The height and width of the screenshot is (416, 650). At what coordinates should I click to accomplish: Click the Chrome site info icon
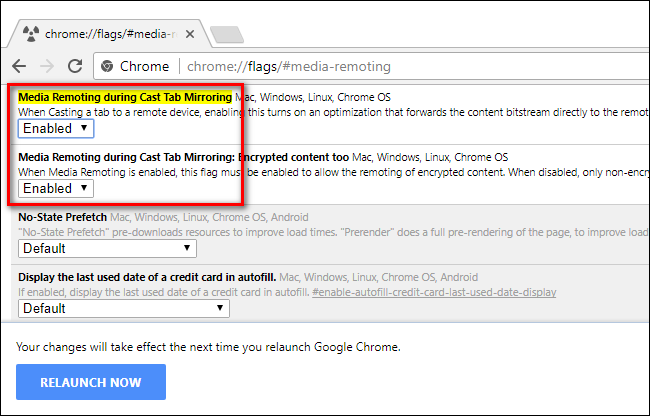(x=106, y=67)
